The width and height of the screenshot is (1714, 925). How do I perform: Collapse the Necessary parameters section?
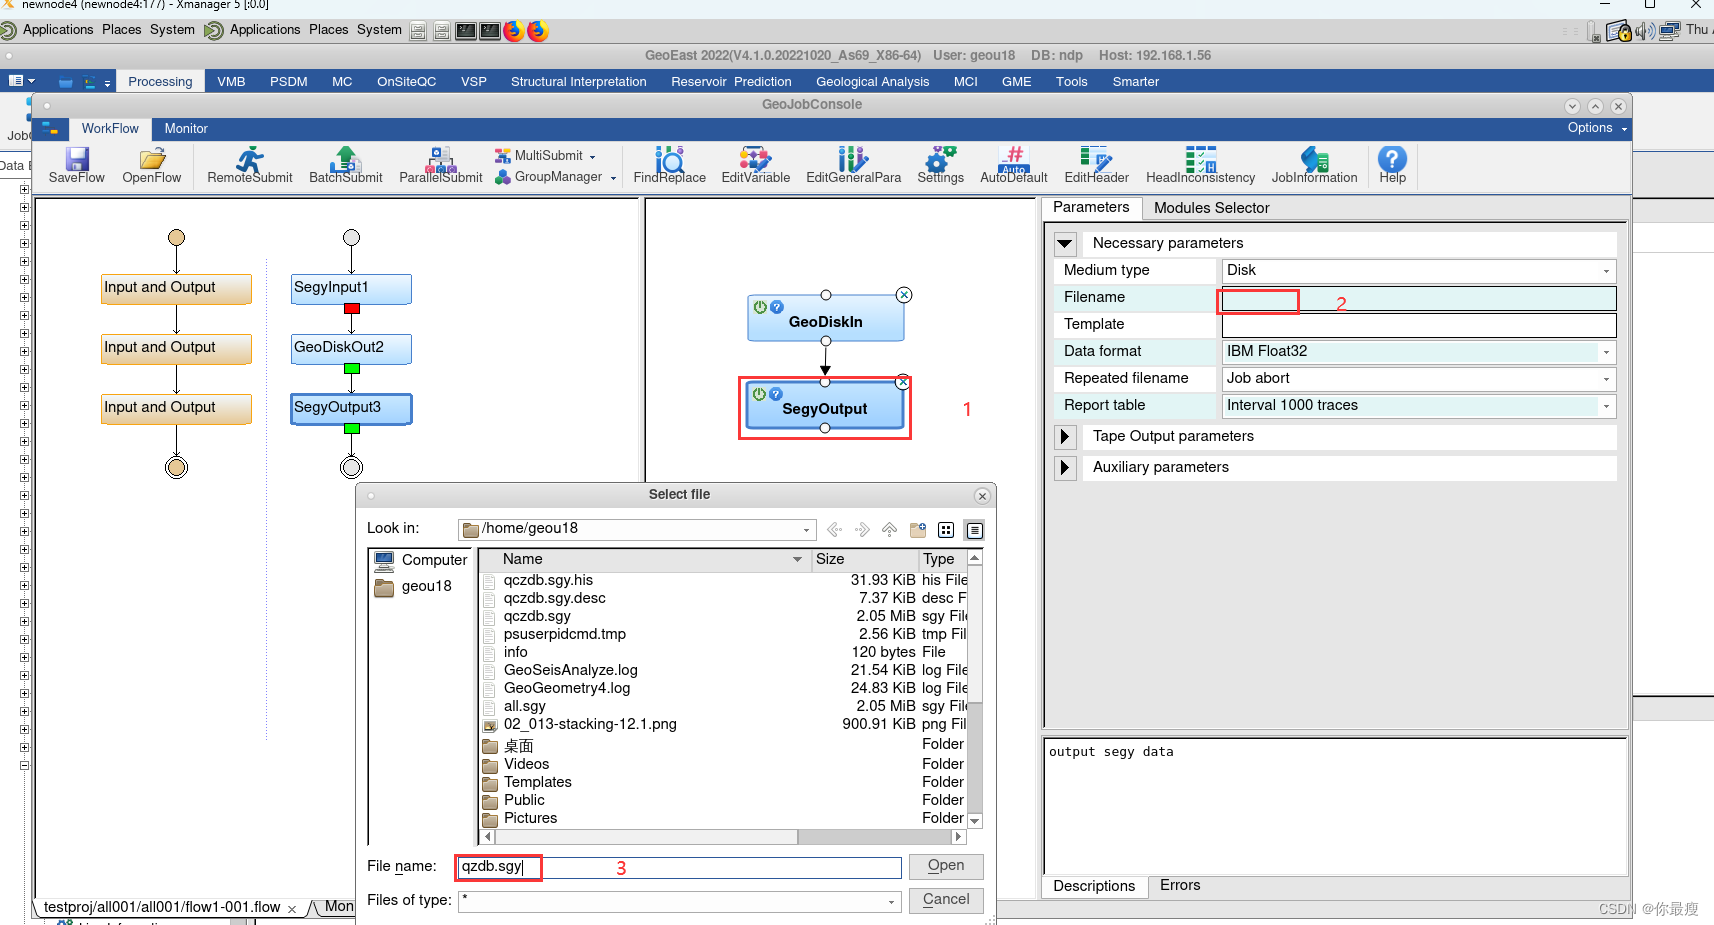click(x=1065, y=243)
